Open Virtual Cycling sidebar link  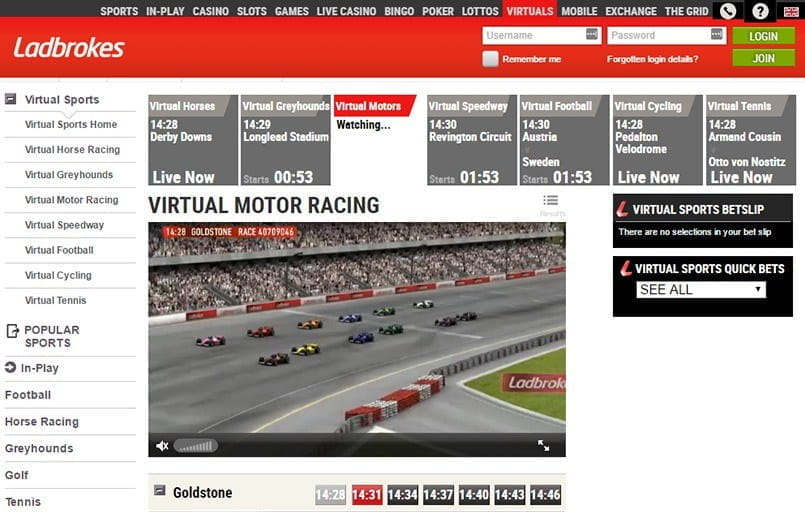pos(58,275)
